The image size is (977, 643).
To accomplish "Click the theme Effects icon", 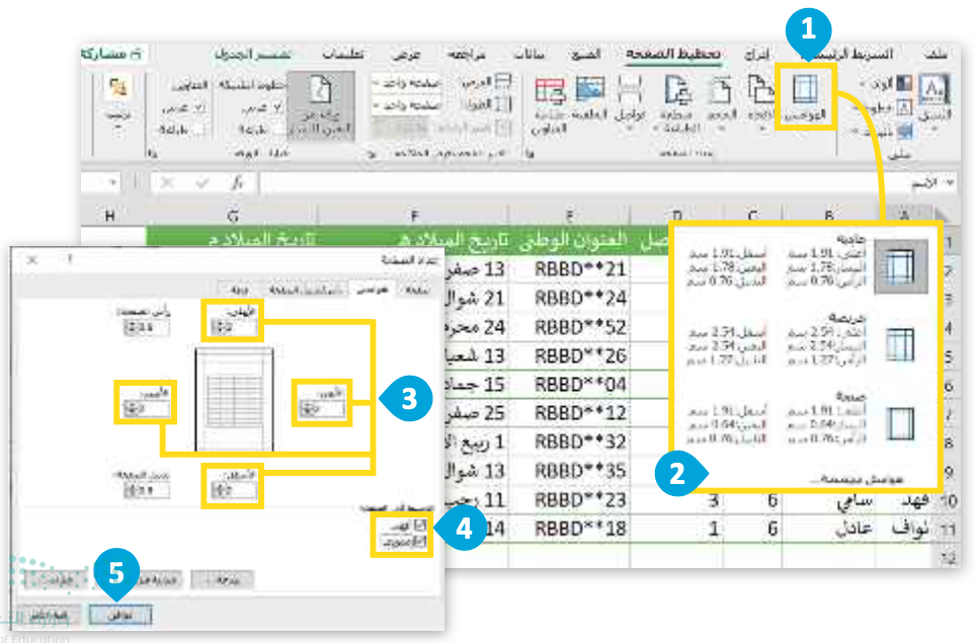I will click(x=904, y=131).
